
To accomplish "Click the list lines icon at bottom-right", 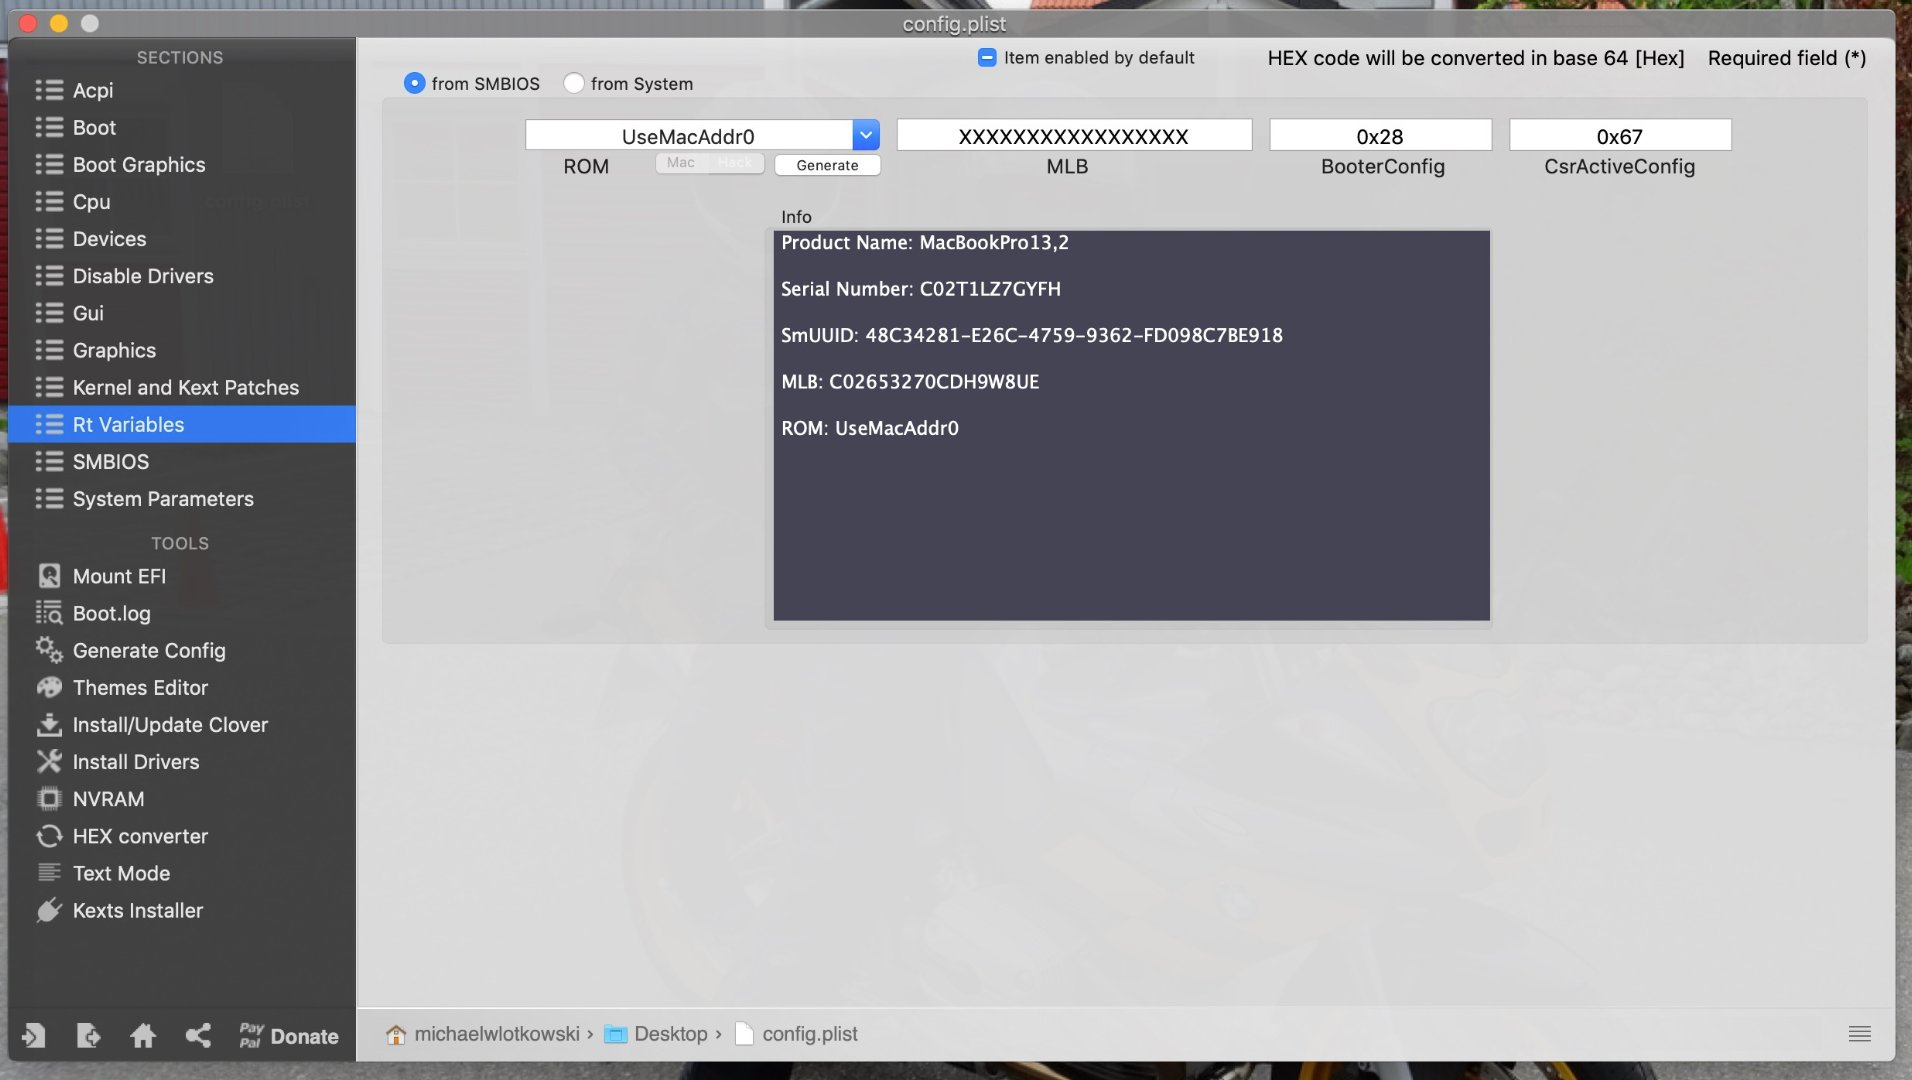I will pos(1860,1034).
